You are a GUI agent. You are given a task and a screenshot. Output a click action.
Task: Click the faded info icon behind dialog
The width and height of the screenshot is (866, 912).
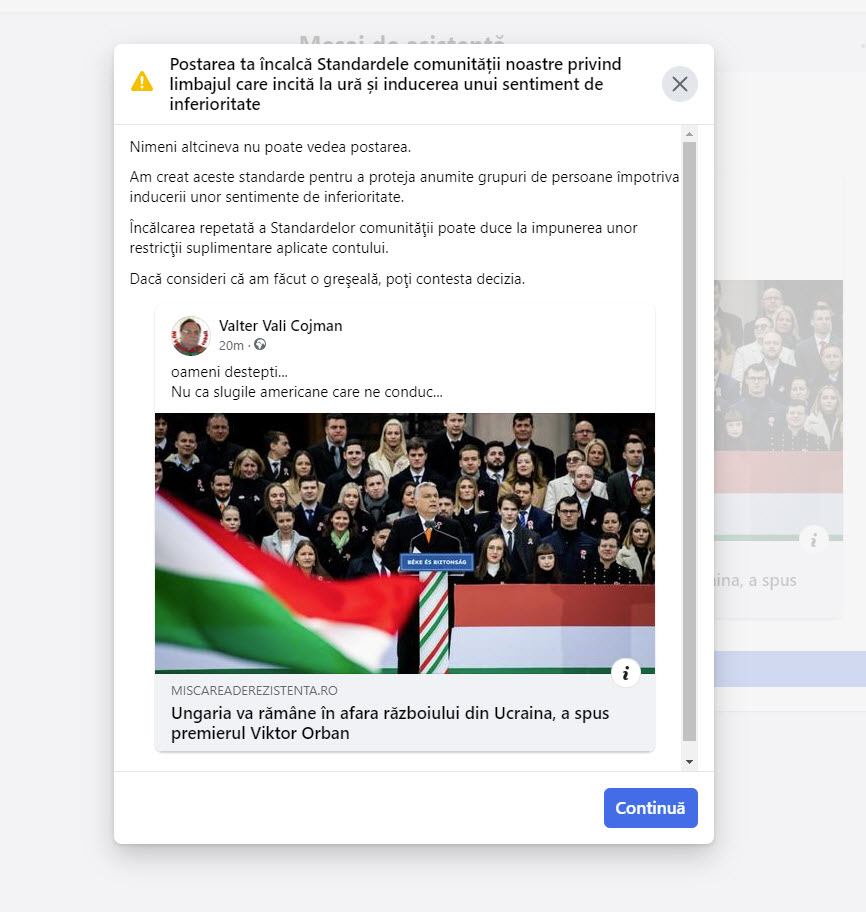coord(814,540)
